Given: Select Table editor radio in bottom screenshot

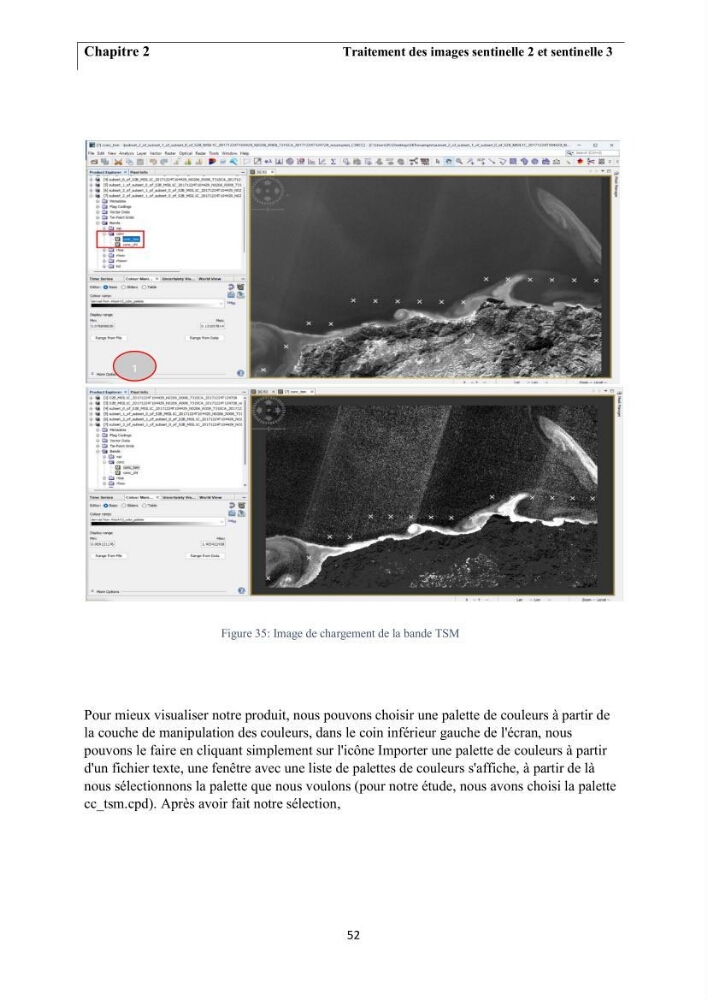Looking at the screenshot, I should pos(145,506).
